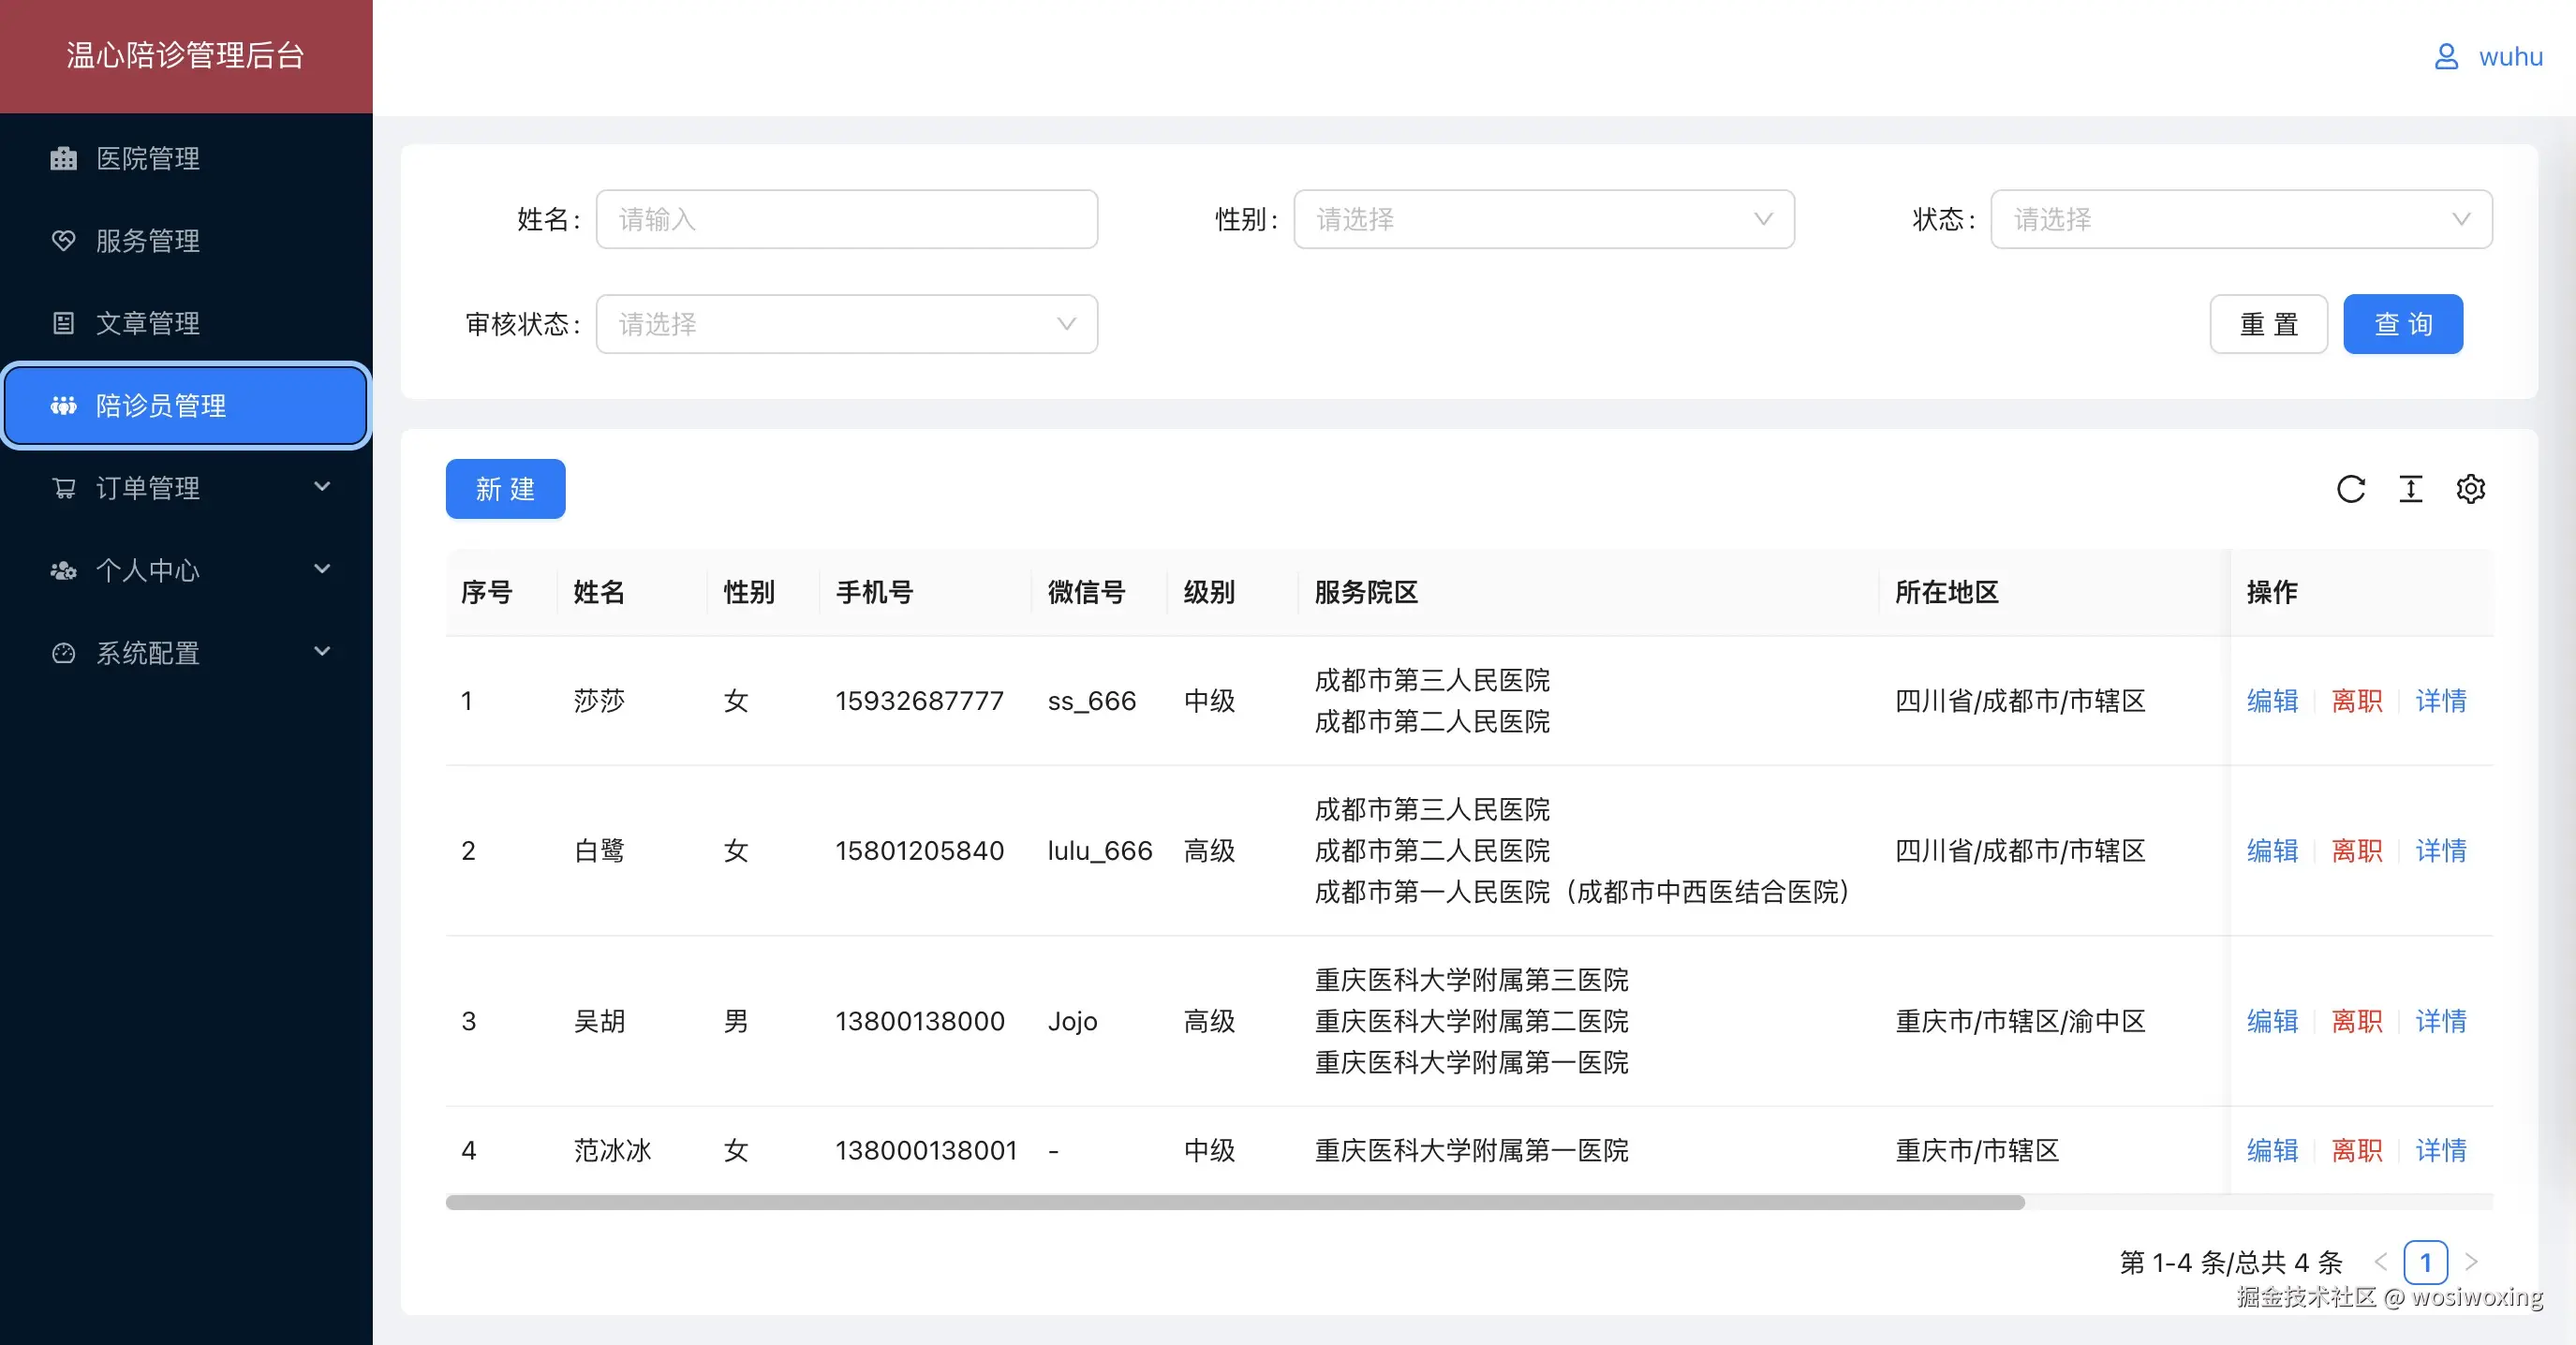2576x1345 pixels.
Task: Click the 新建 button to create new
Action: click(505, 489)
